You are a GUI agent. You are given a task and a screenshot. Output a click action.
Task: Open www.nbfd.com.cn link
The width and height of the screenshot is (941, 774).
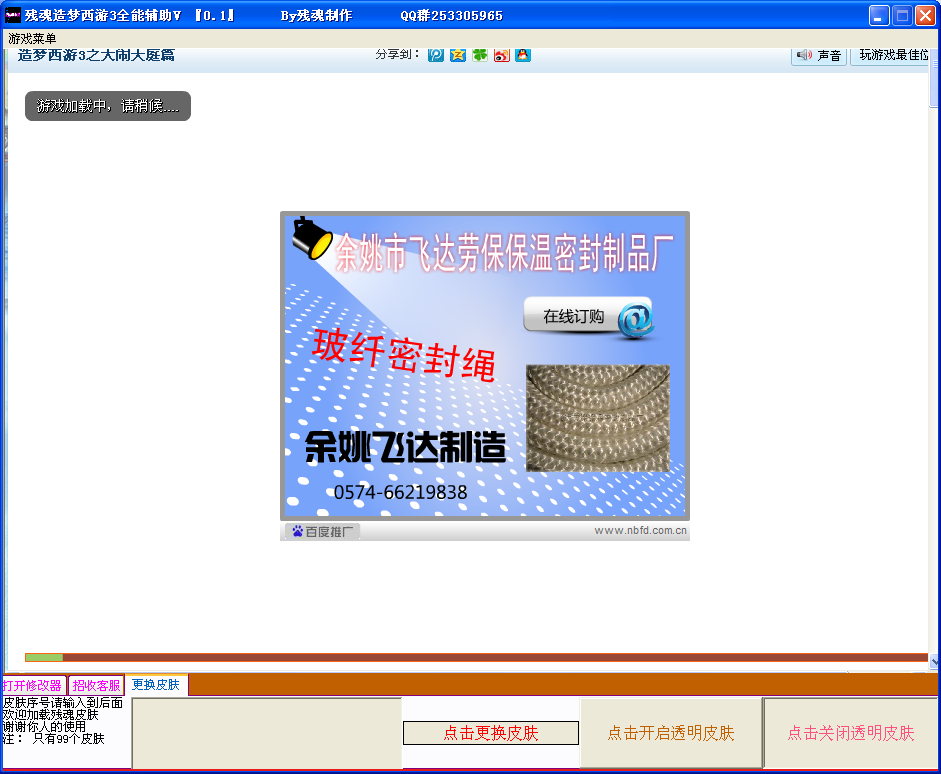tap(640, 530)
